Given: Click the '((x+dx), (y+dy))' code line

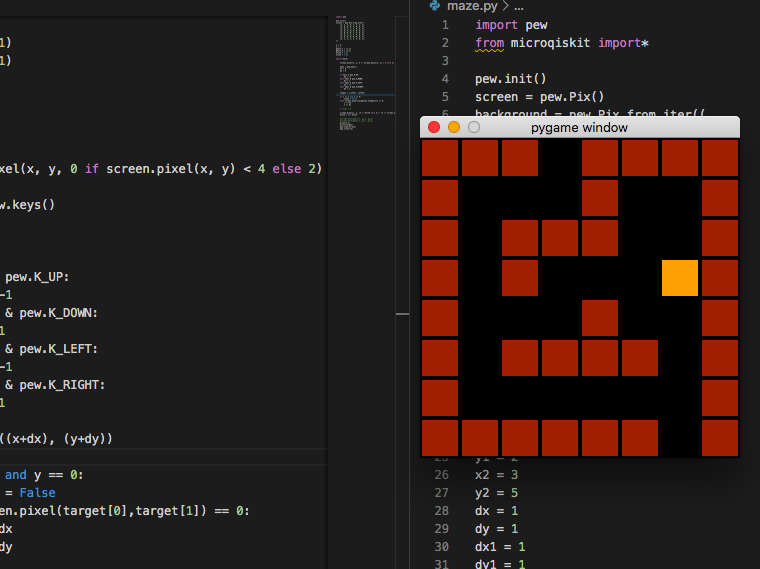Looking at the screenshot, I should point(56,439).
